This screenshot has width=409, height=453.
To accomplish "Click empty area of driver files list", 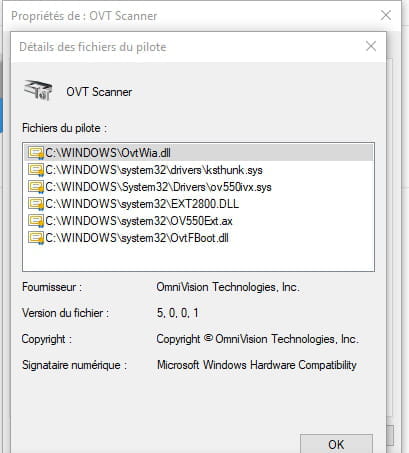I will [199, 258].
